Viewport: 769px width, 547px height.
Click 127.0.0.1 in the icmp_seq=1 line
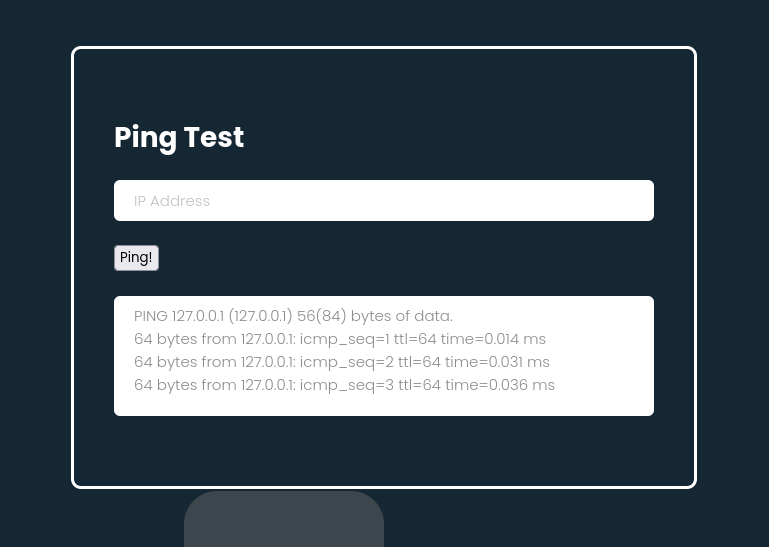[x=268, y=339]
